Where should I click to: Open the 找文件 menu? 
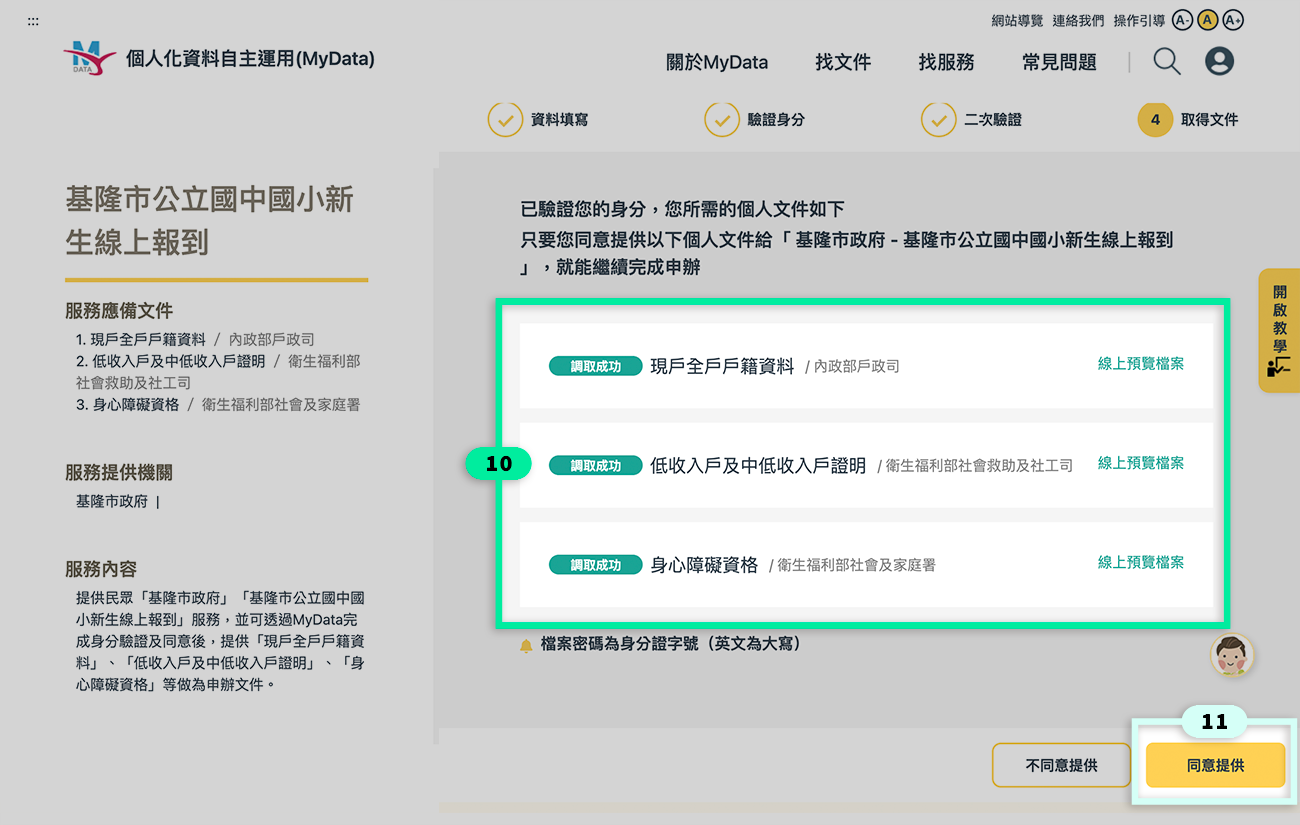pyautogui.click(x=843, y=62)
